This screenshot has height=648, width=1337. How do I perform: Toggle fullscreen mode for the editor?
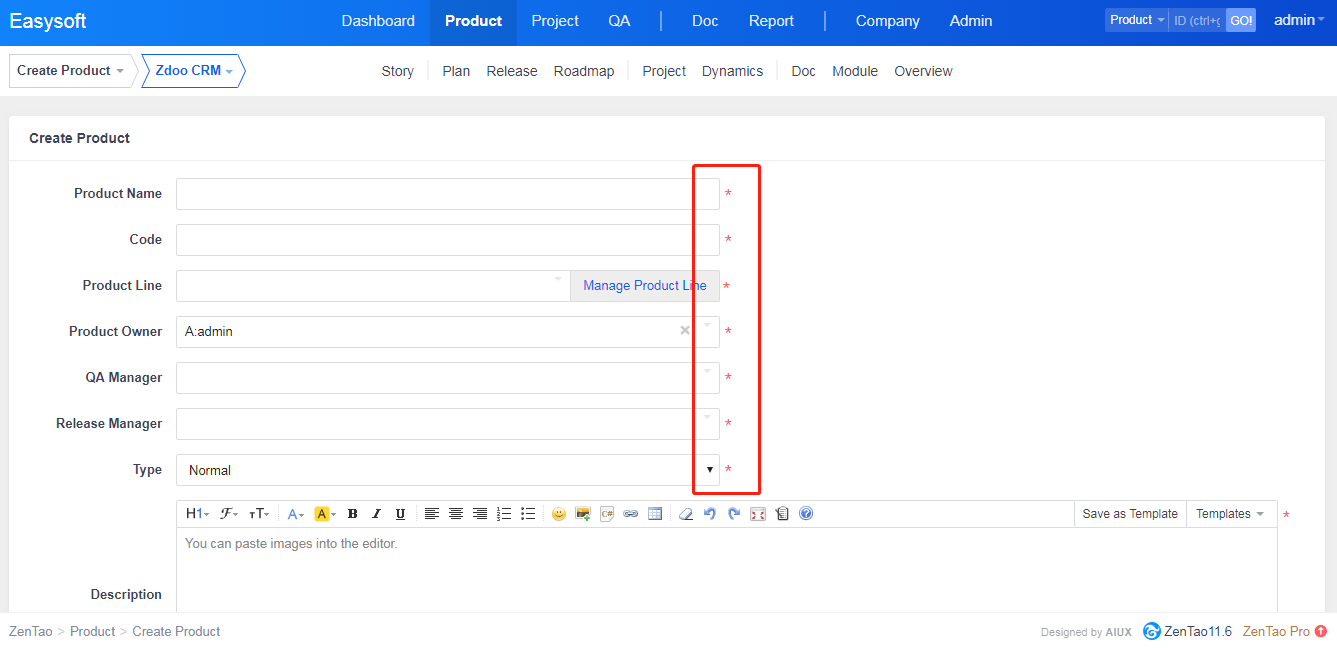pyautogui.click(x=758, y=514)
